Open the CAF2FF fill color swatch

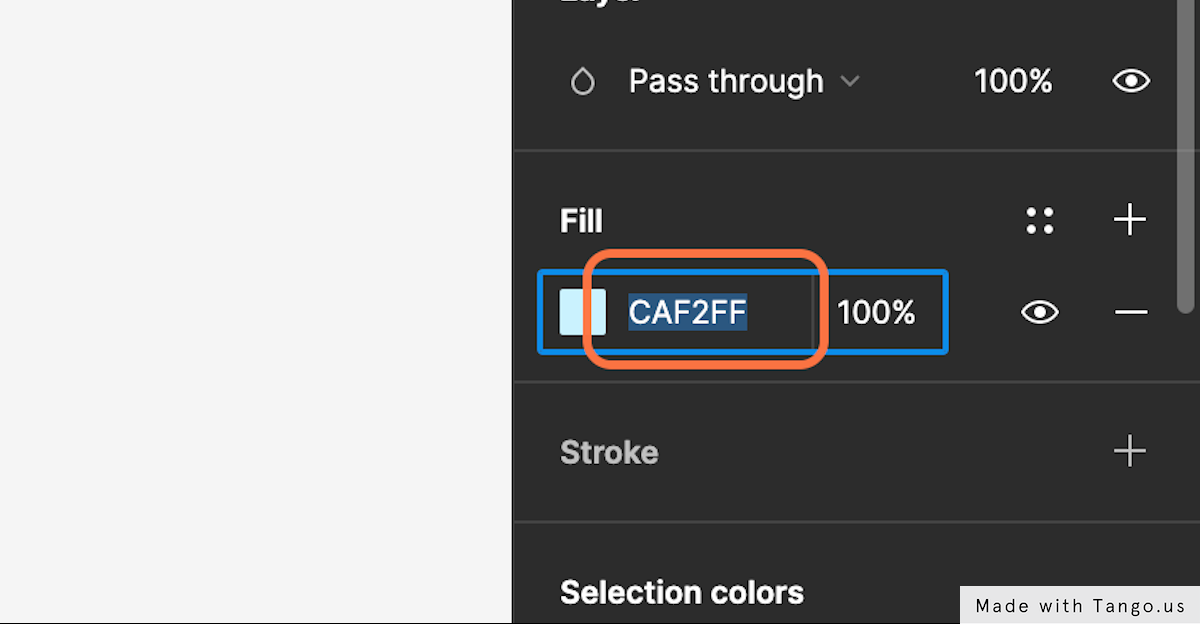(x=582, y=312)
